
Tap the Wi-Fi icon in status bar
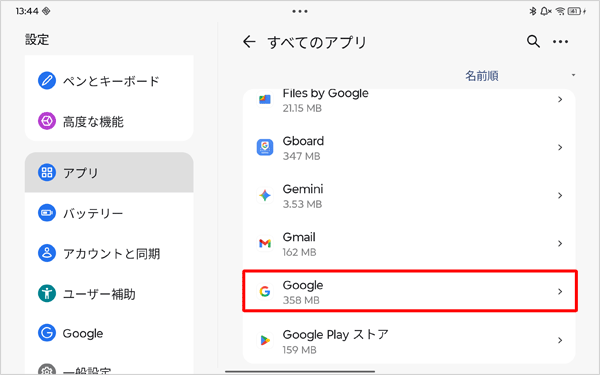coord(560,11)
